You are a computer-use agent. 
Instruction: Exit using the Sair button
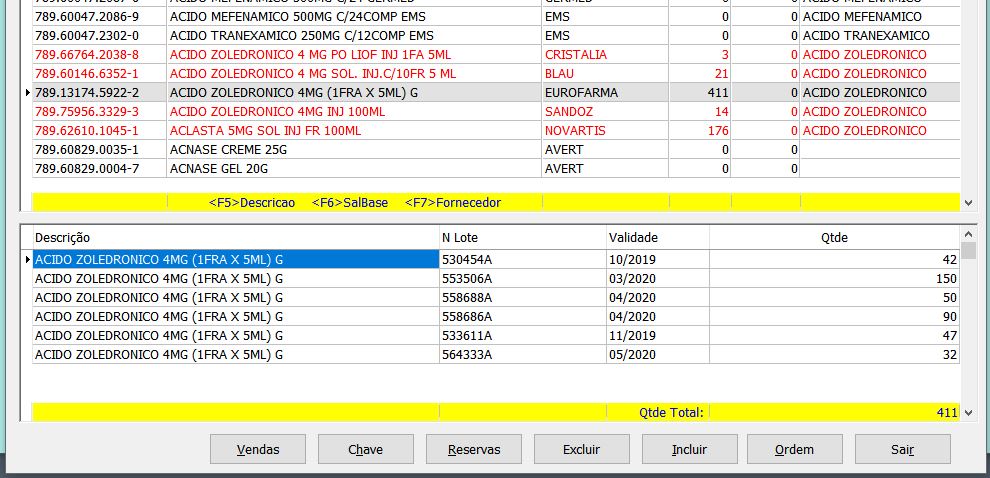902,449
